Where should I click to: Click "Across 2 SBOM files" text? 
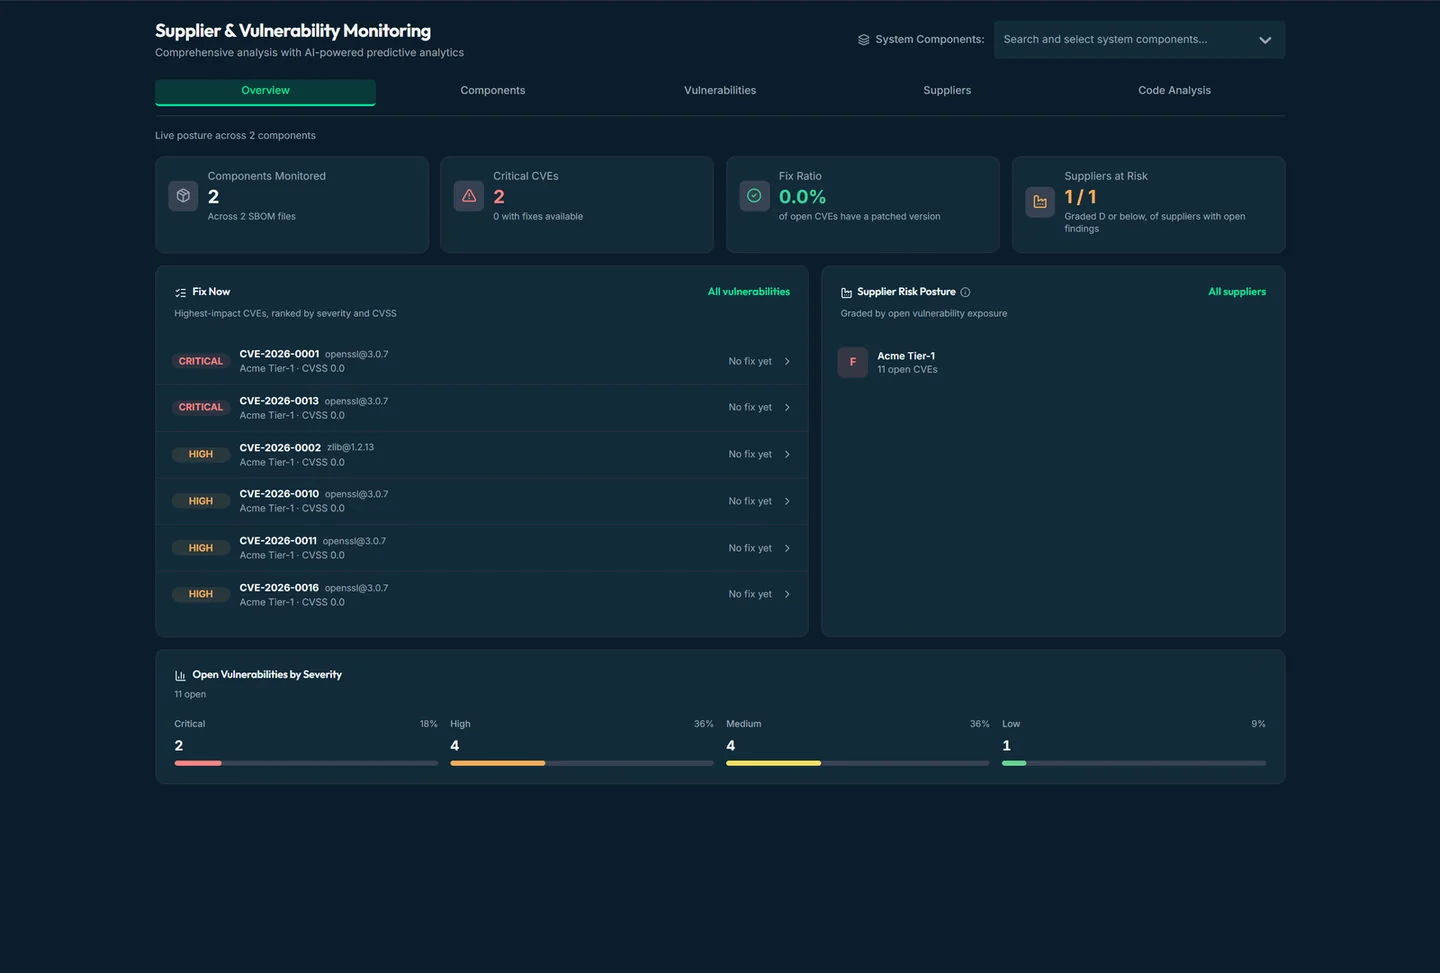pyautogui.click(x=251, y=217)
